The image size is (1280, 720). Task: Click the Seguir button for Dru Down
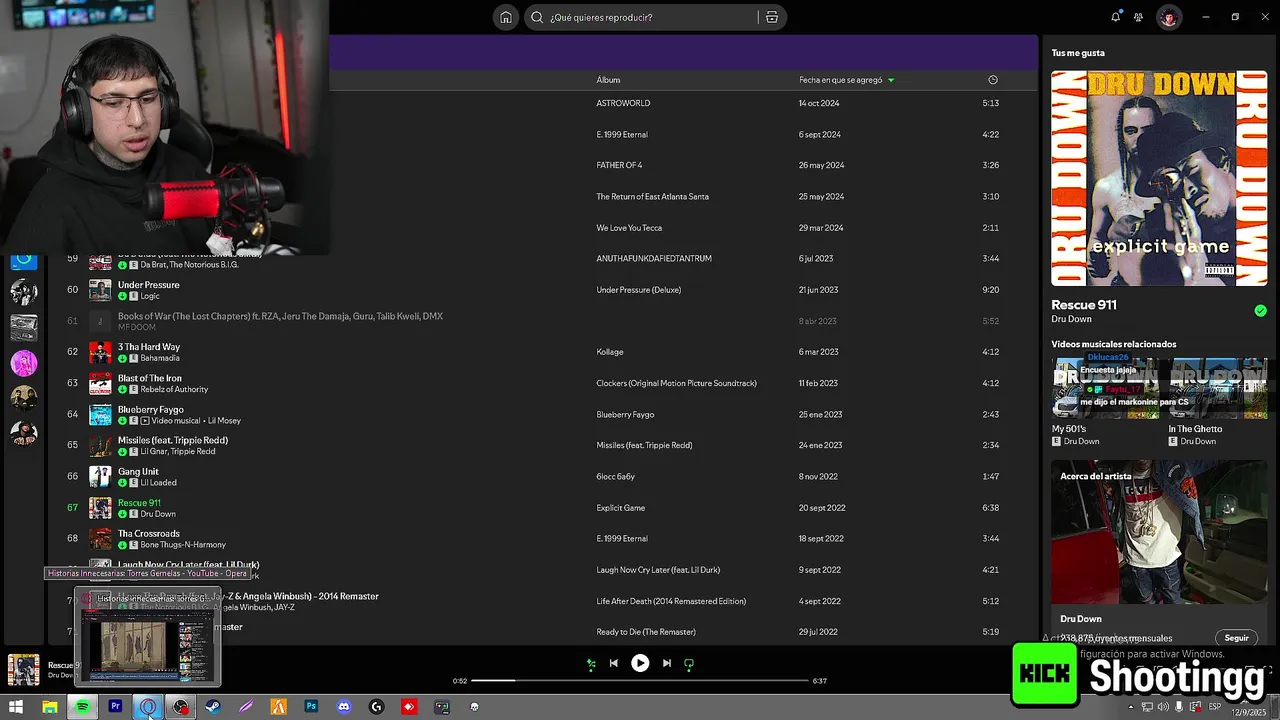(1237, 638)
